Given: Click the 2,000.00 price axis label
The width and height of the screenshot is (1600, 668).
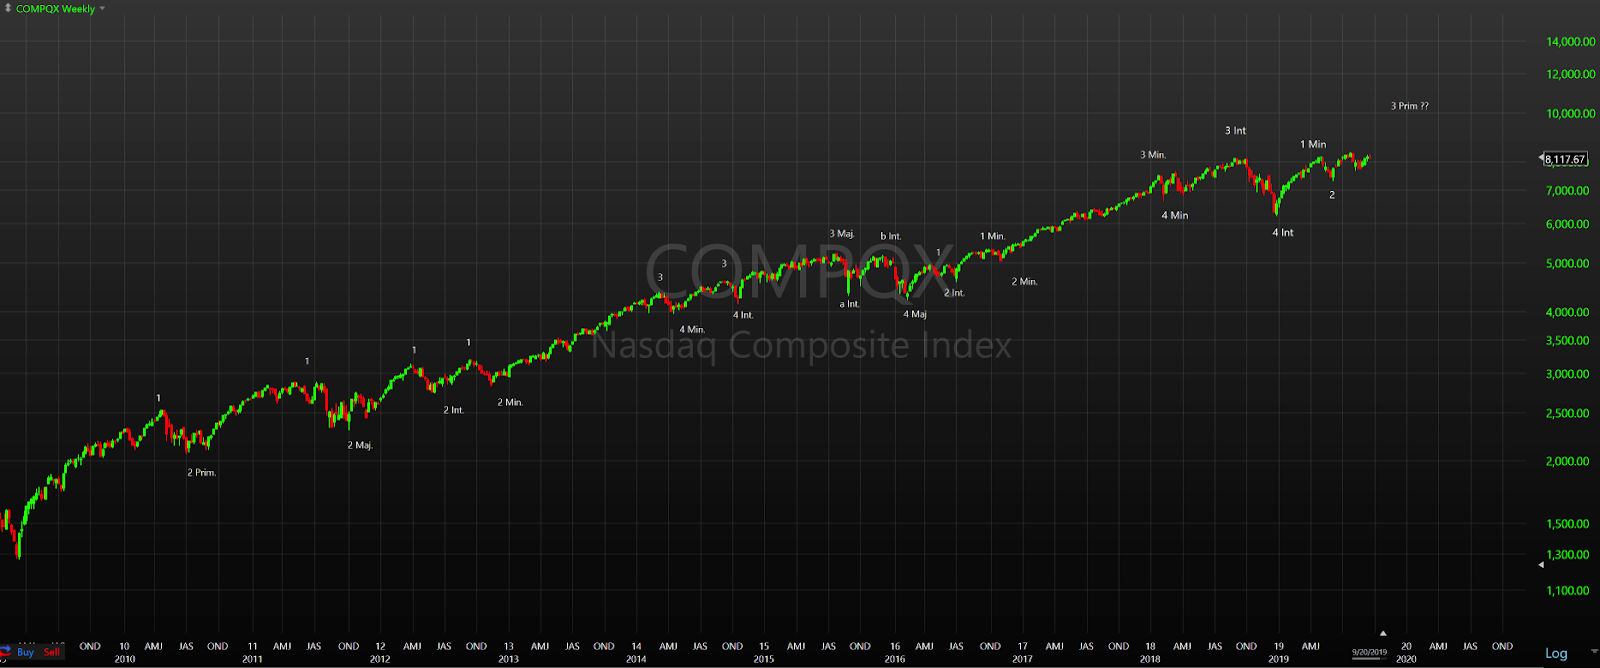Looking at the screenshot, I should click(1567, 462).
